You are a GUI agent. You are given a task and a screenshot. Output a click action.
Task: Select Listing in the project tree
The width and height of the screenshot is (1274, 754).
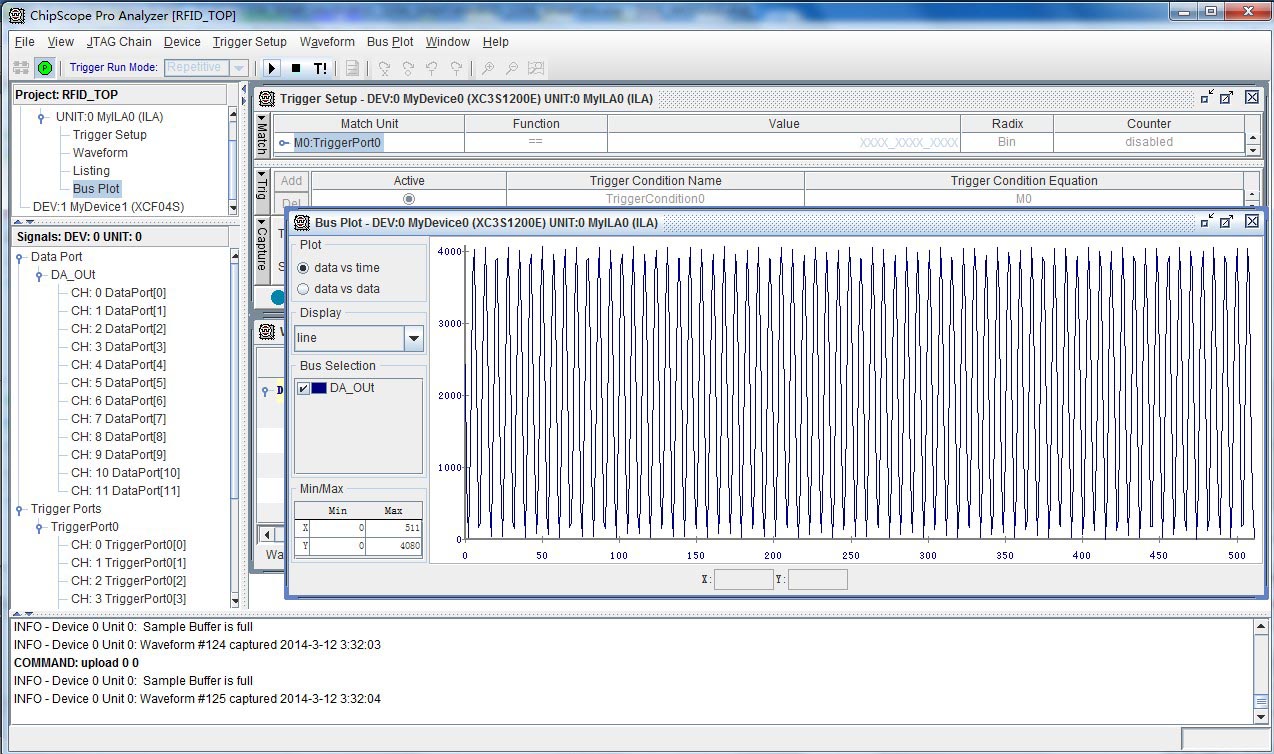click(x=91, y=171)
